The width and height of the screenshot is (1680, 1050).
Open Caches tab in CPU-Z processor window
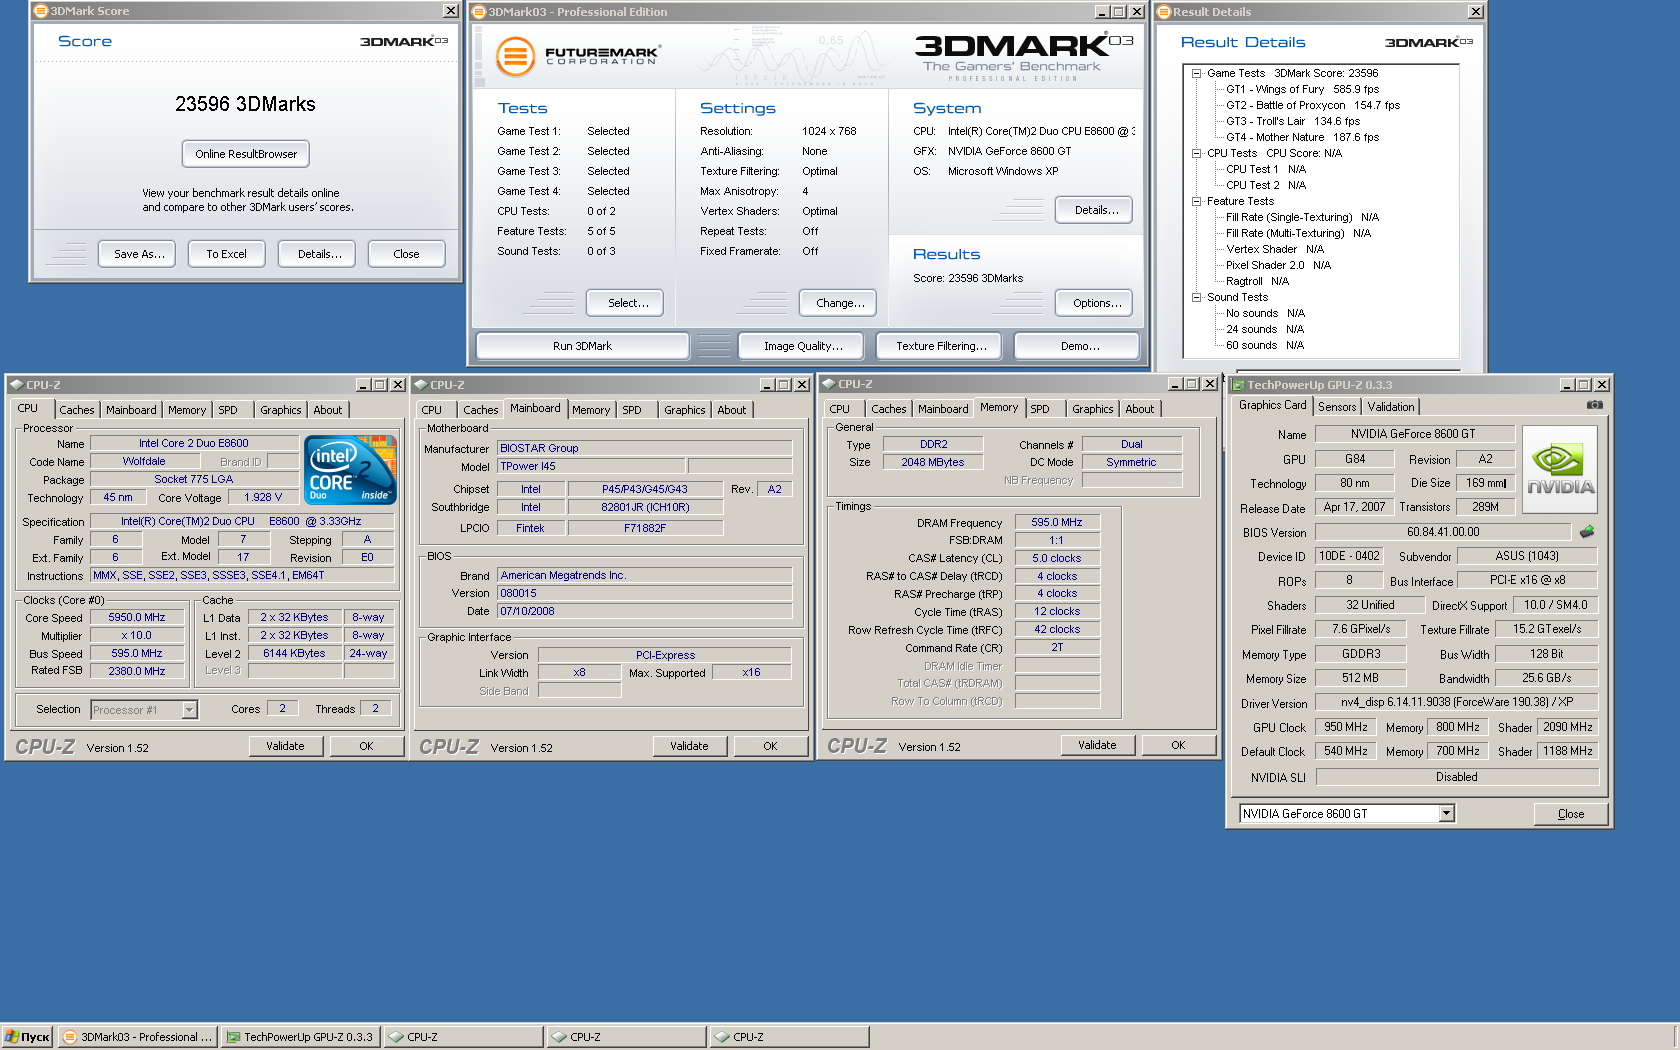click(76, 410)
